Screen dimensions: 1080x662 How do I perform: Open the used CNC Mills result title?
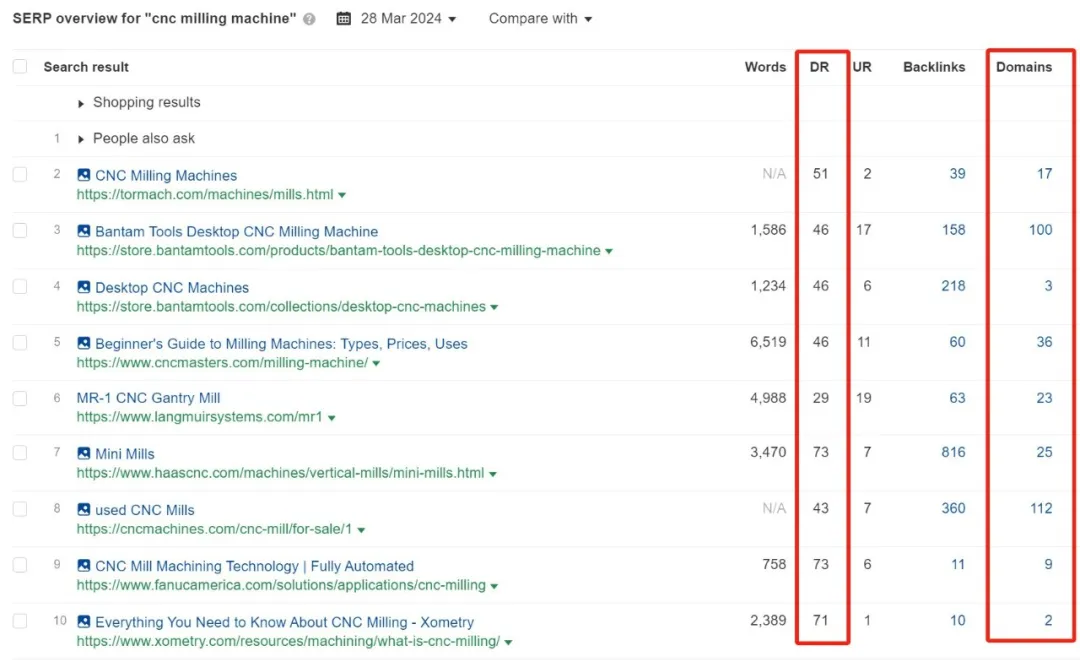coord(145,510)
